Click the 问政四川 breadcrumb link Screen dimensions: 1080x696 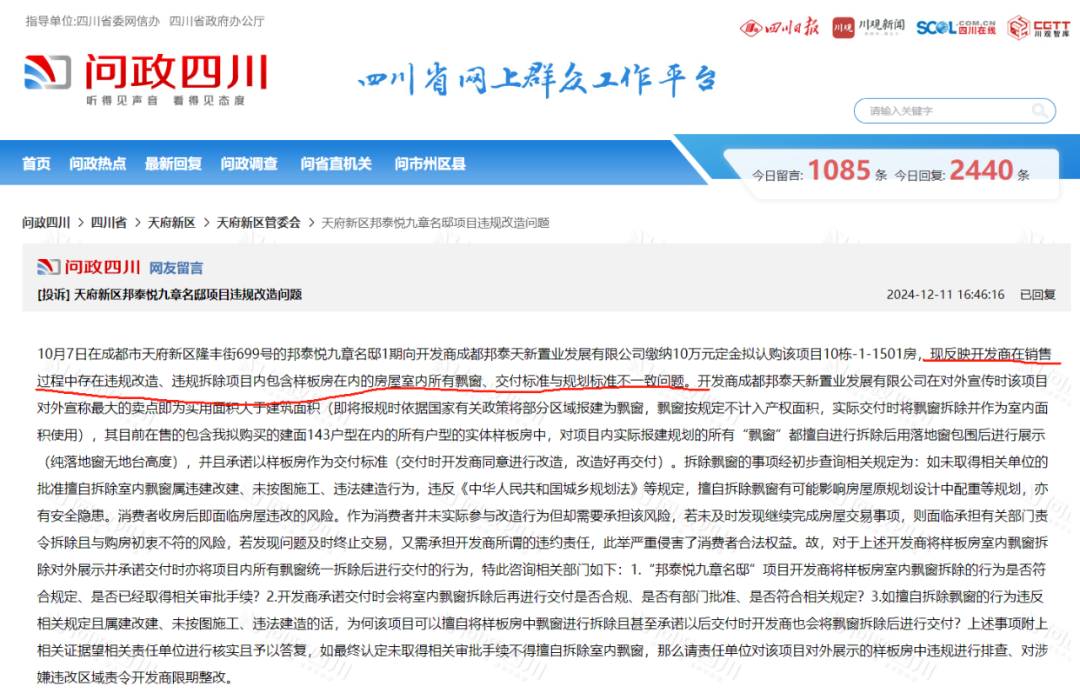click(x=46, y=223)
